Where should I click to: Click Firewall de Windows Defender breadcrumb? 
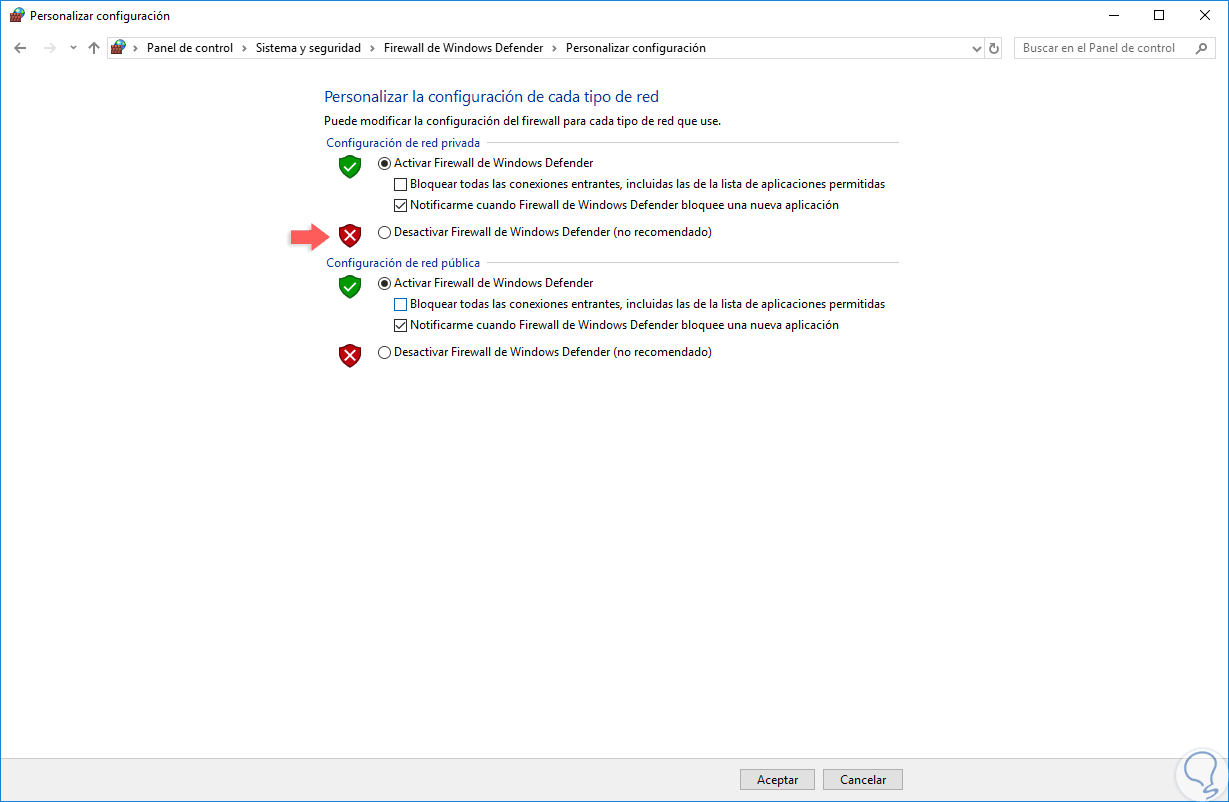click(x=464, y=48)
